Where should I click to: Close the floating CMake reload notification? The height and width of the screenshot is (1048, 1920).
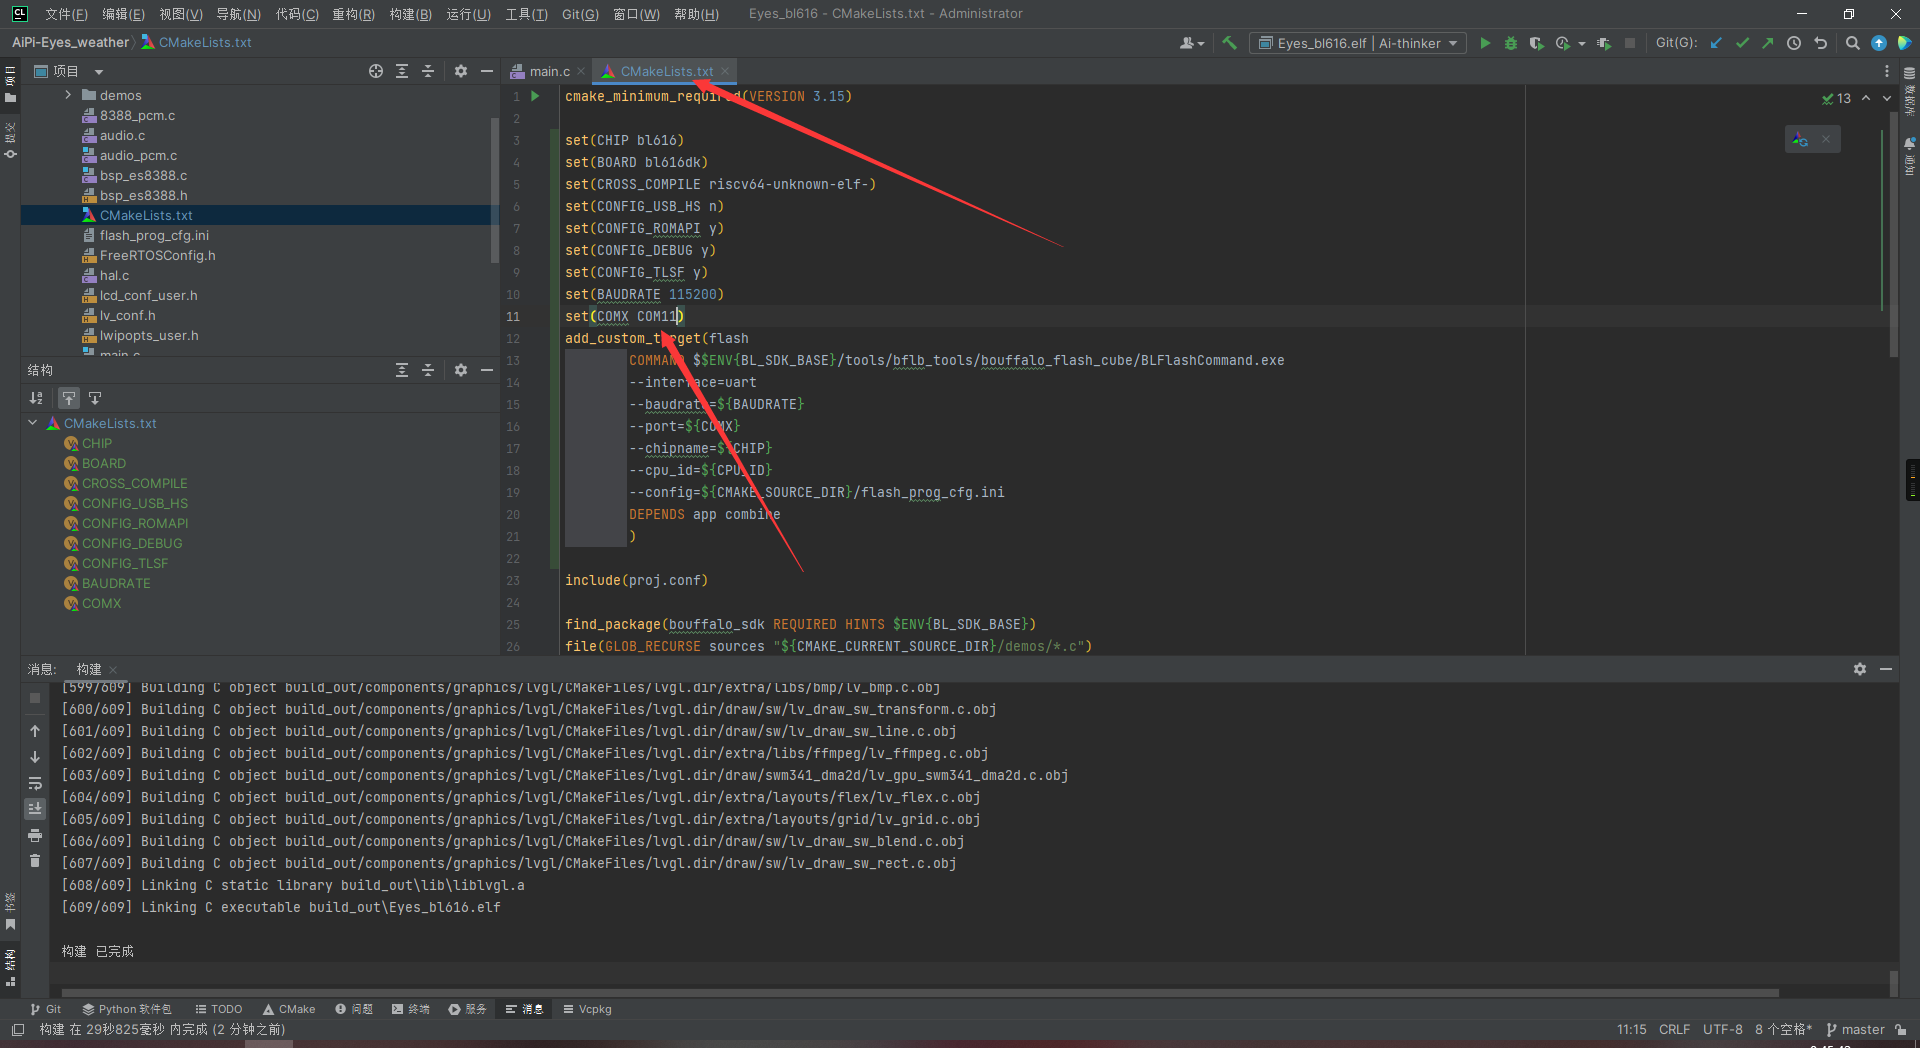coord(1826,139)
